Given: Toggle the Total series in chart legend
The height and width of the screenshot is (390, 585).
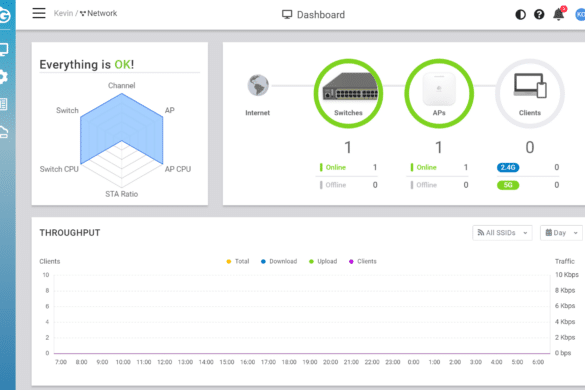Looking at the screenshot, I should (238, 261).
